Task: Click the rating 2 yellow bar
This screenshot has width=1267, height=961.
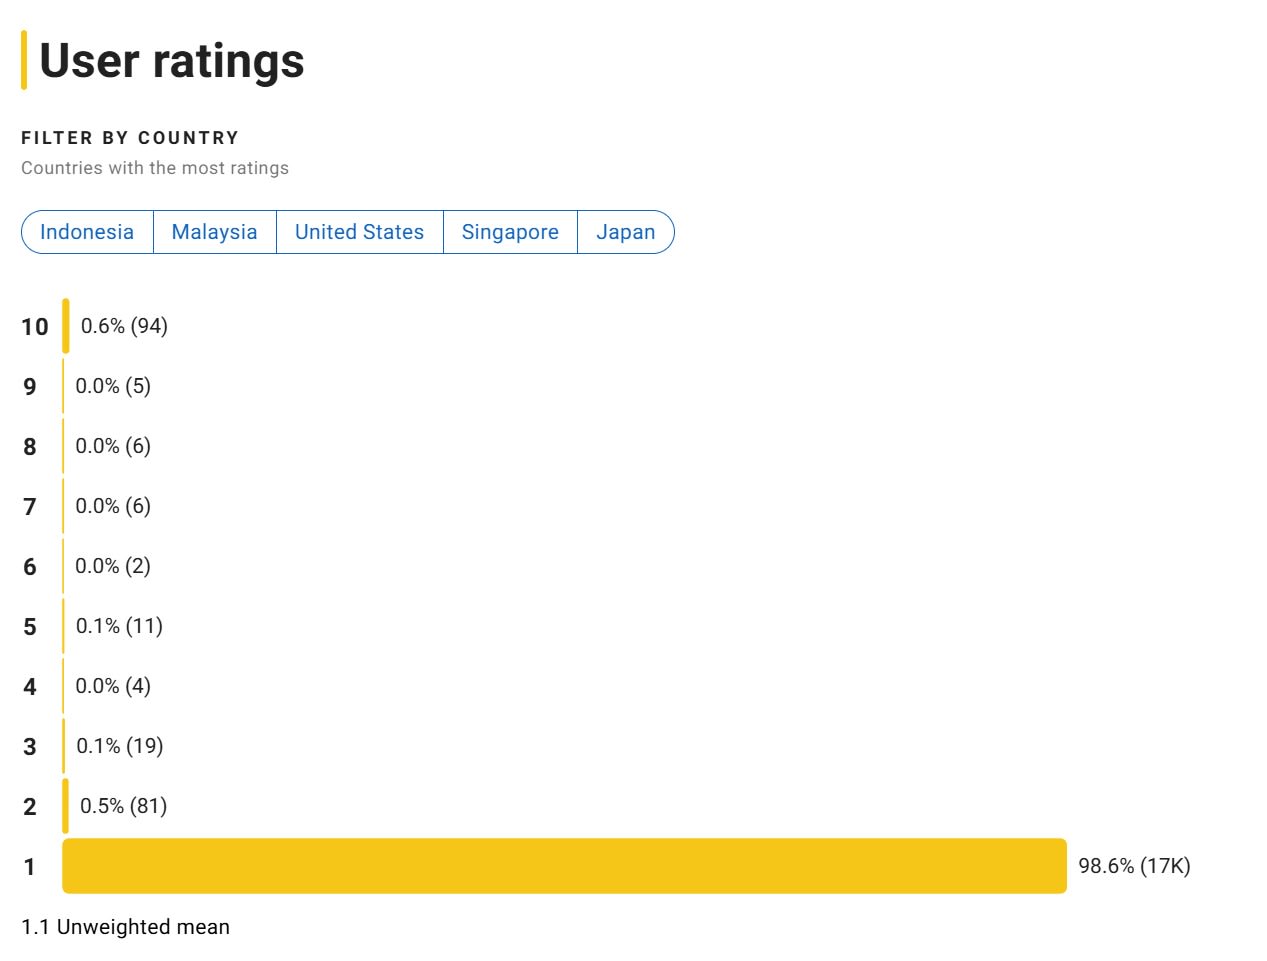Action: pos(66,806)
